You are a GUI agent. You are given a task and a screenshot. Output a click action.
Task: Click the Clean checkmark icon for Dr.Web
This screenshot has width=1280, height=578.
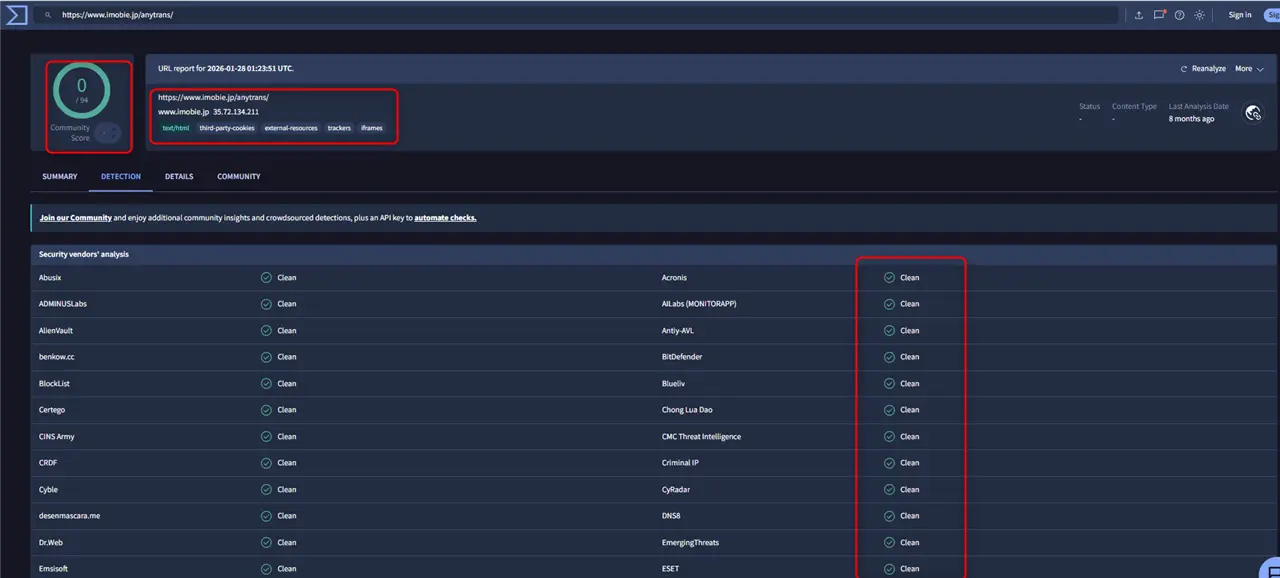pos(266,543)
